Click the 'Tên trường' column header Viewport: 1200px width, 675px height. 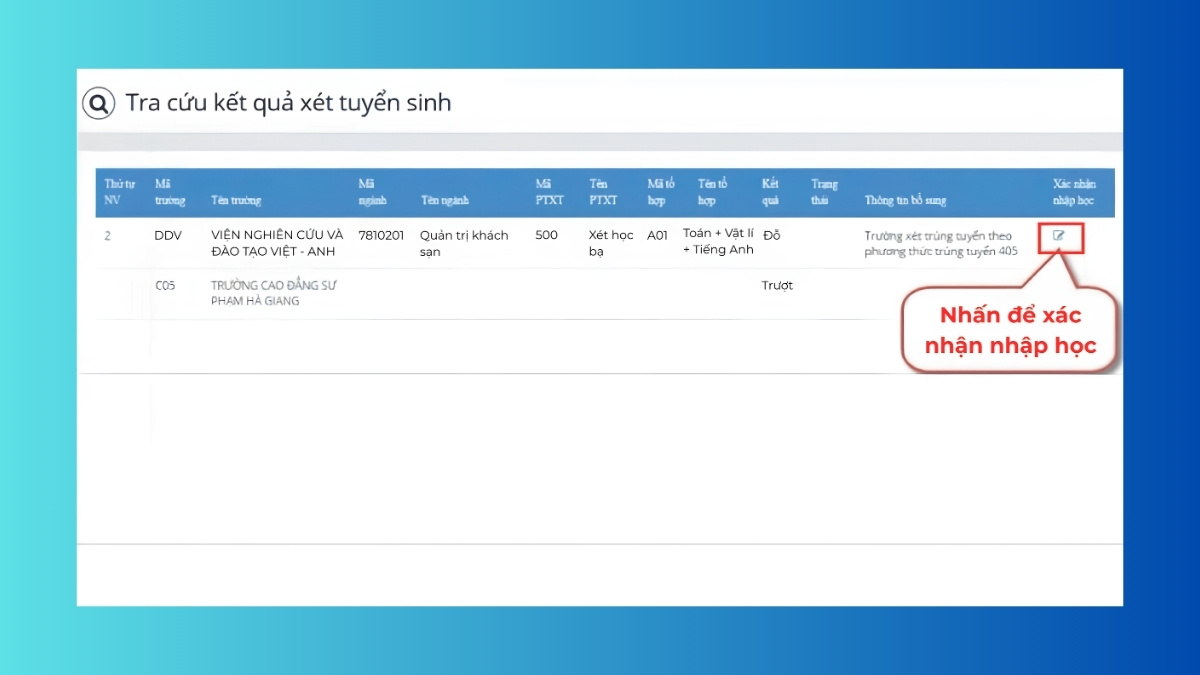[x=236, y=200]
